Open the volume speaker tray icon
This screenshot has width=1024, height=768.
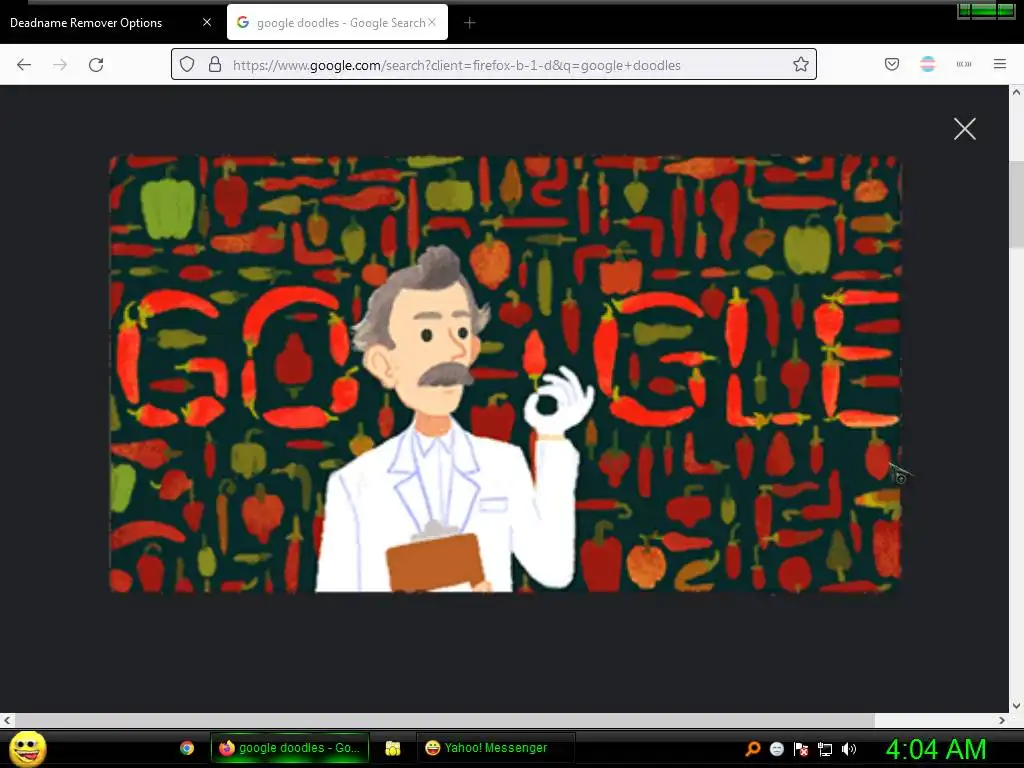pyautogui.click(x=849, y=749)
